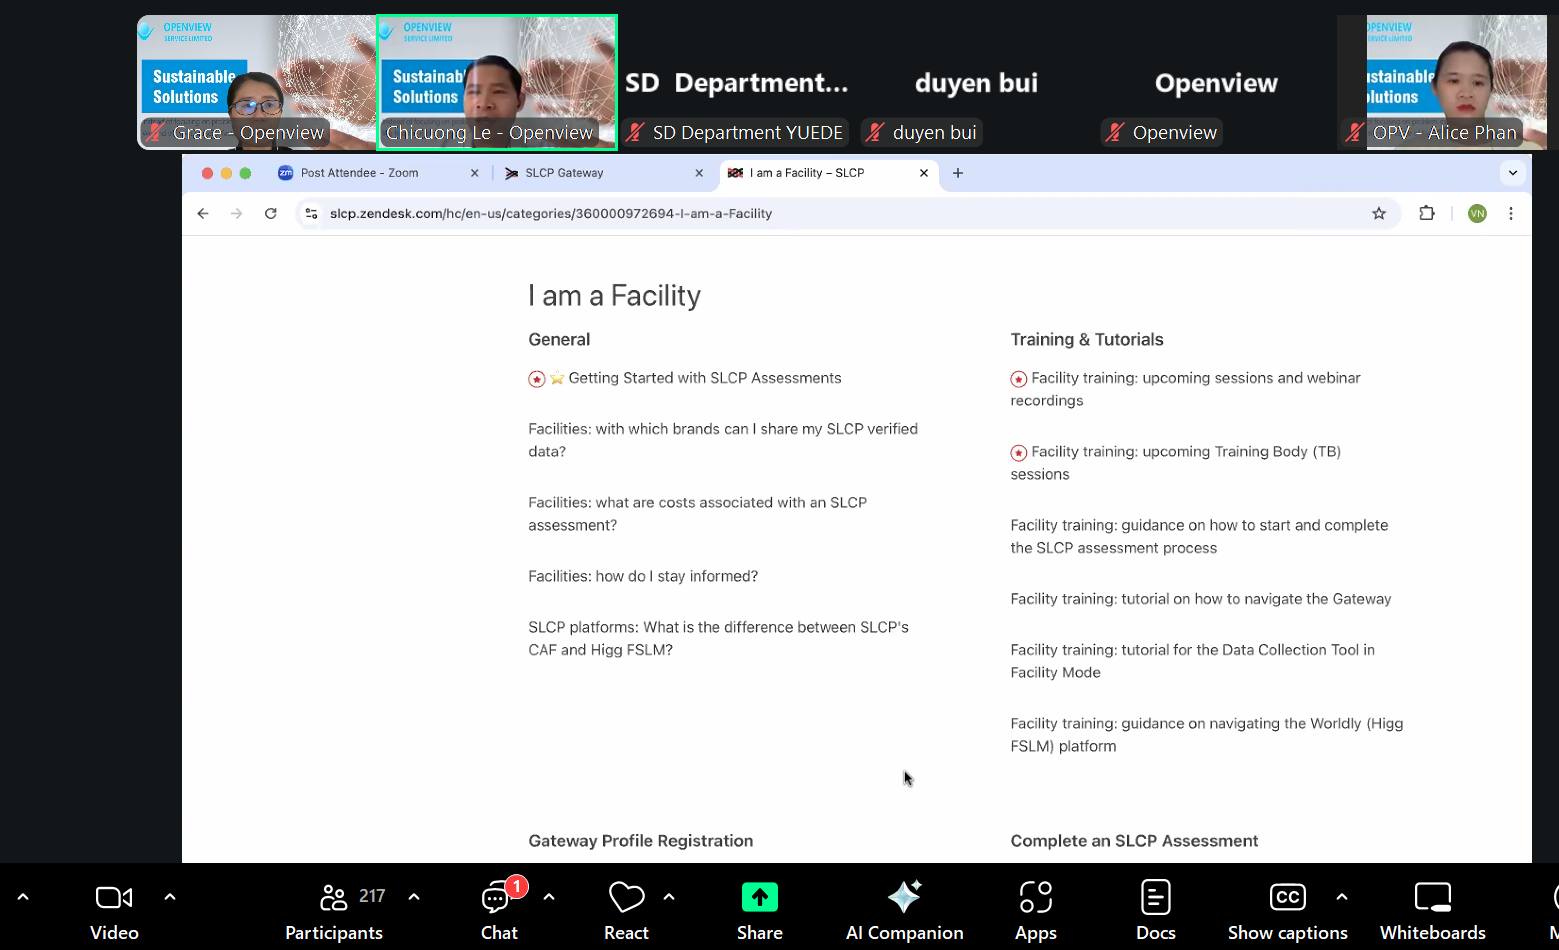1559x950 pixels.
Task: Reload the SLCP page
Action: point(270,213)
